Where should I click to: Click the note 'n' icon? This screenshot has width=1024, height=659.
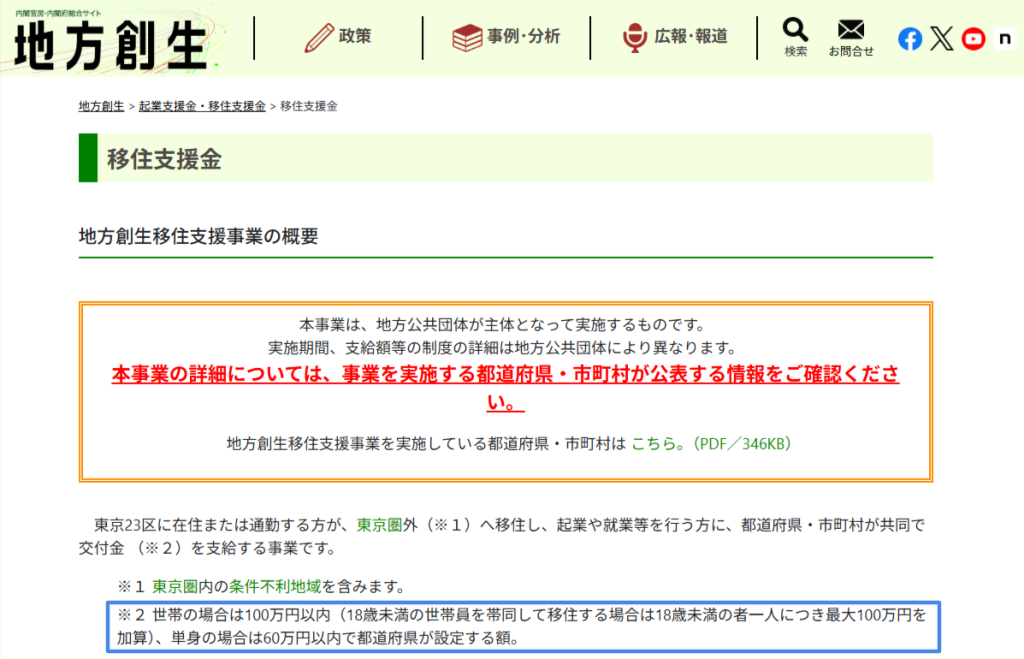pos(1004,39)
